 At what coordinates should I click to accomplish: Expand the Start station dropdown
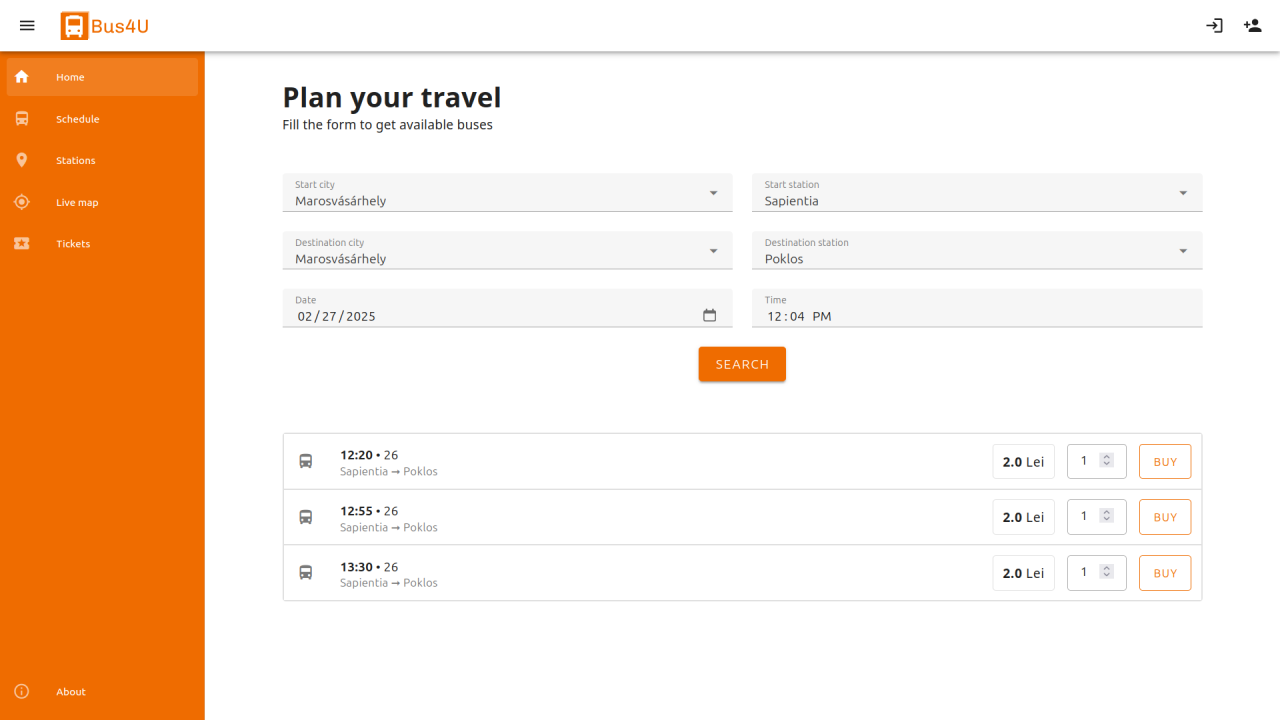1182,193
